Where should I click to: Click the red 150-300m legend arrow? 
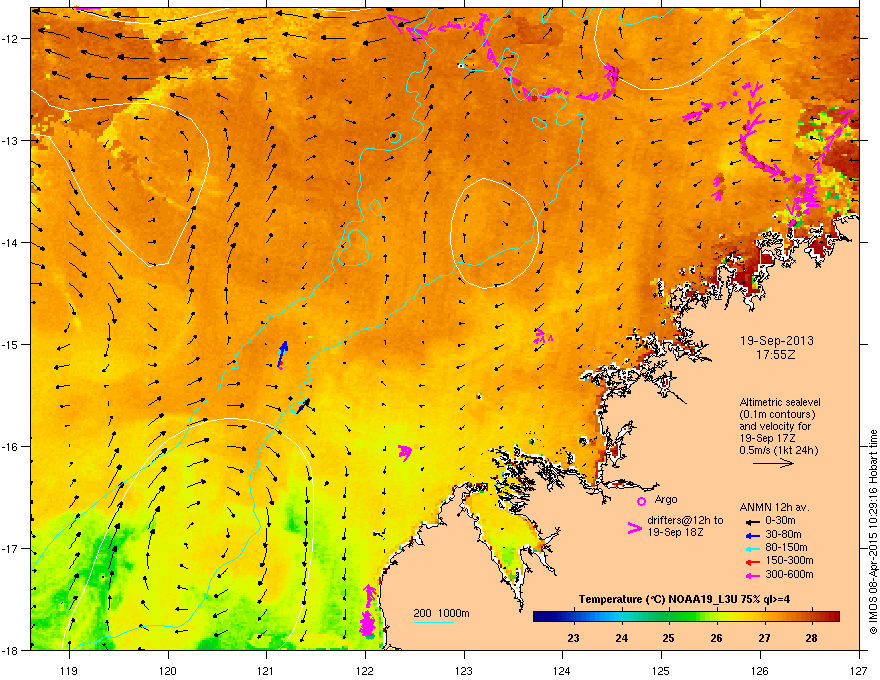click(x=753, y=562)
